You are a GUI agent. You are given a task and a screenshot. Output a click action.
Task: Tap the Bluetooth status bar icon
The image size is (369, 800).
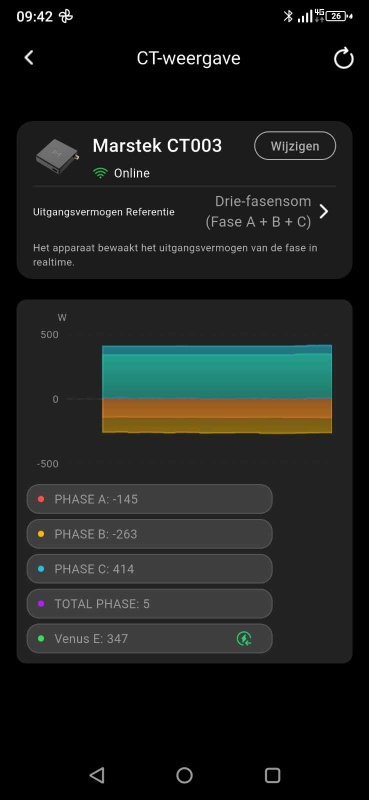coord(288,16)
